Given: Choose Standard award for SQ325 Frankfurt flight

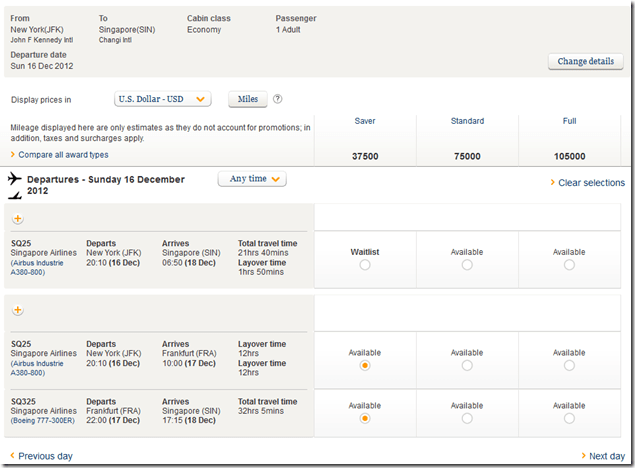Looking at the screenshot, I should coord(467,418).
